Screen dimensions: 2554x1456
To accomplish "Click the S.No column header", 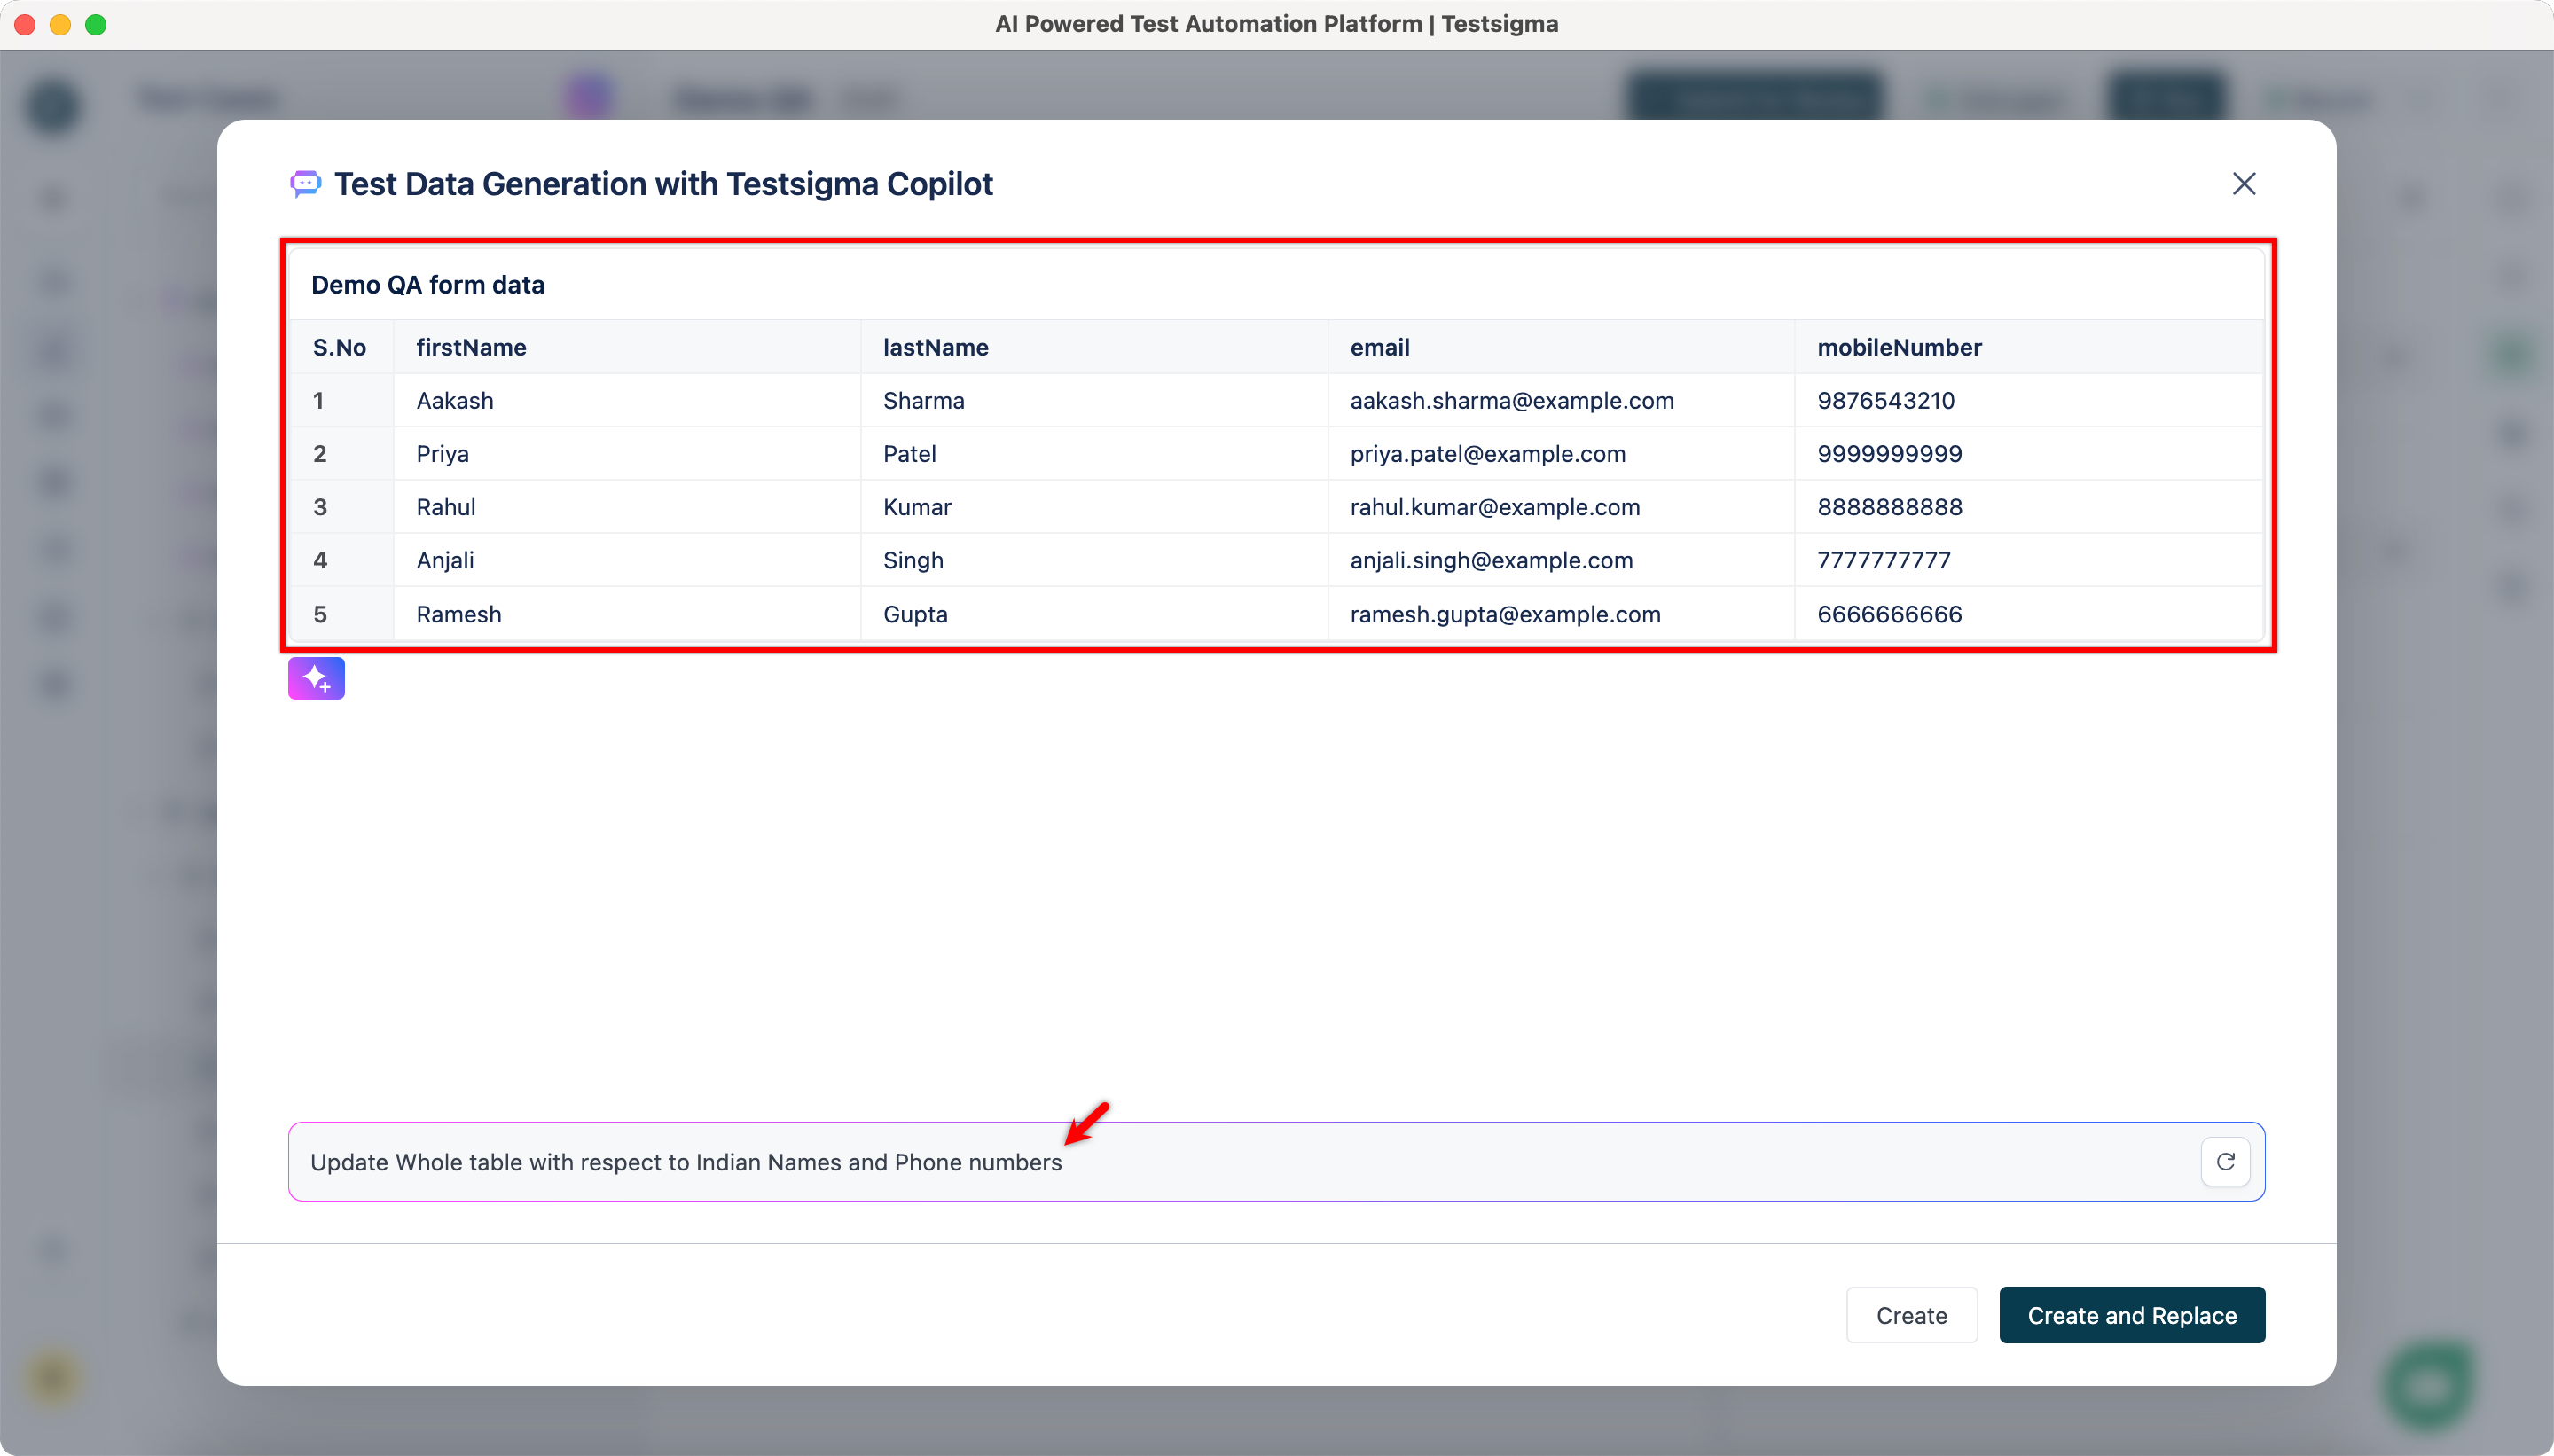I will [x=339, y=347].
